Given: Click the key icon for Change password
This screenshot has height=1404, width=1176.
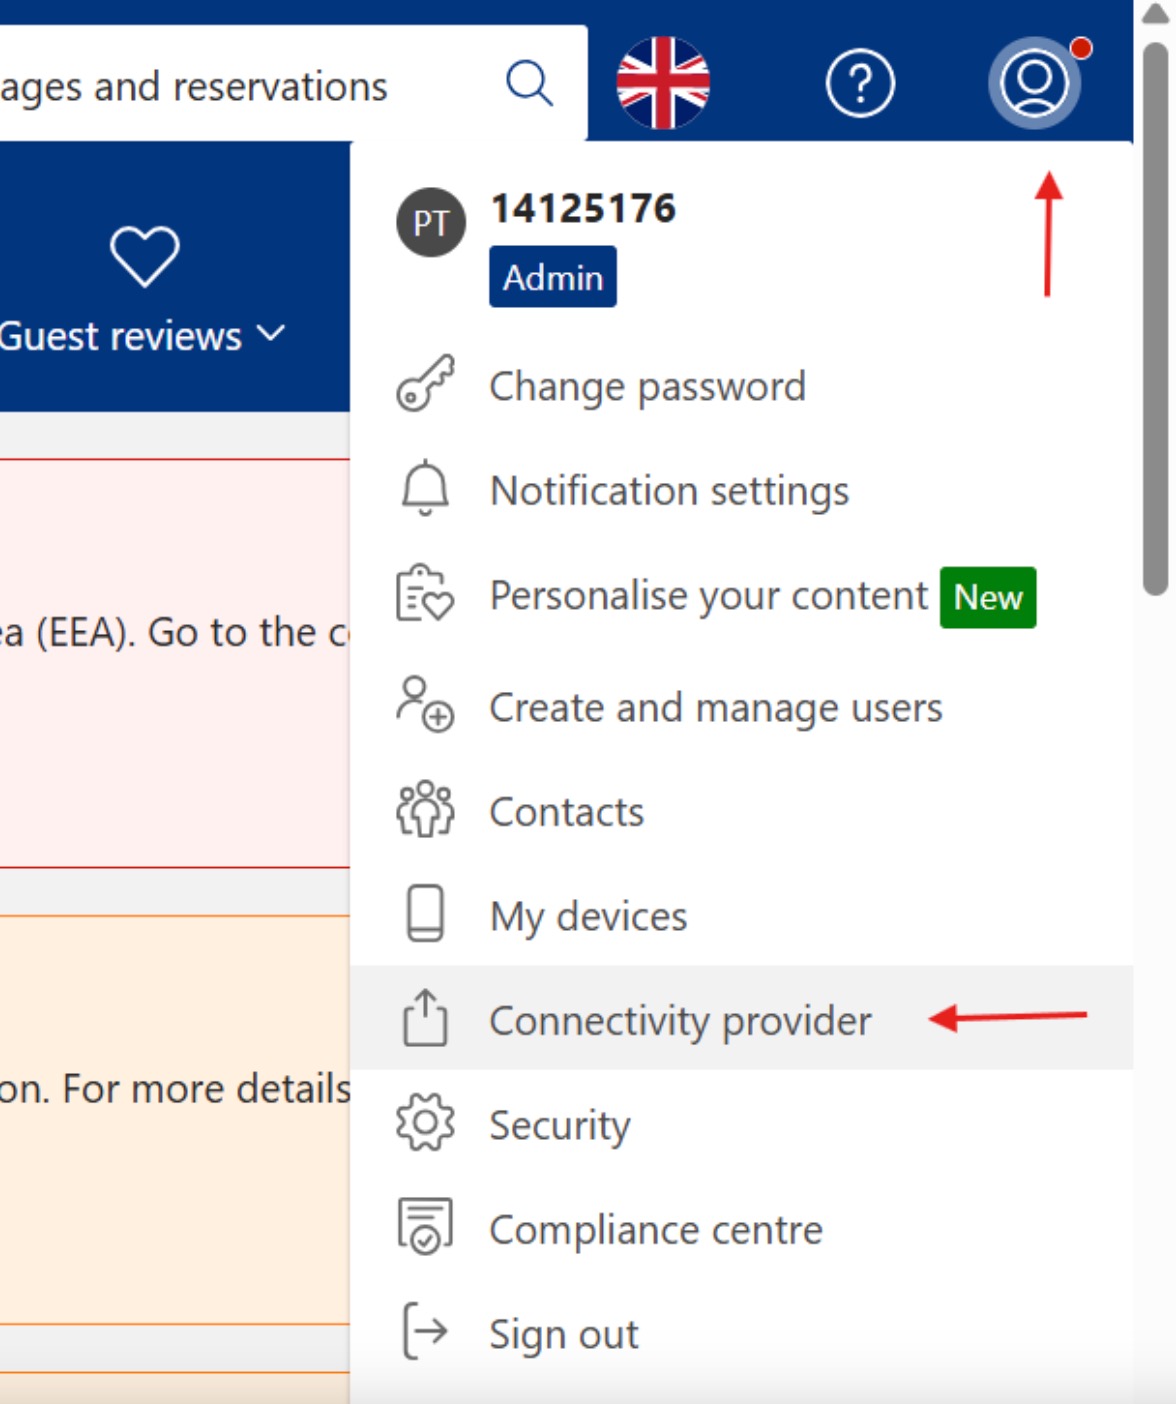Looking at the screenshot, I should (x=425, y=384).
